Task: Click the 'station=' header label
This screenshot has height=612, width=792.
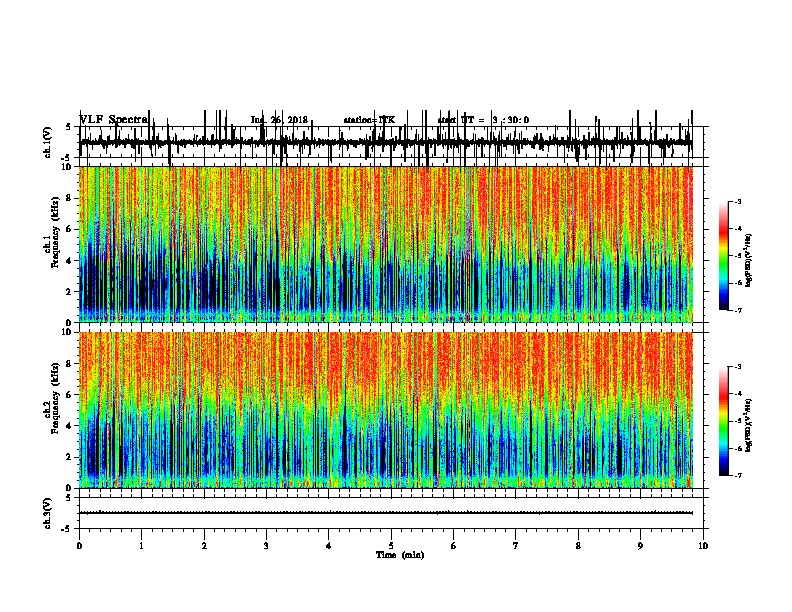Action: tap(361, 120)
